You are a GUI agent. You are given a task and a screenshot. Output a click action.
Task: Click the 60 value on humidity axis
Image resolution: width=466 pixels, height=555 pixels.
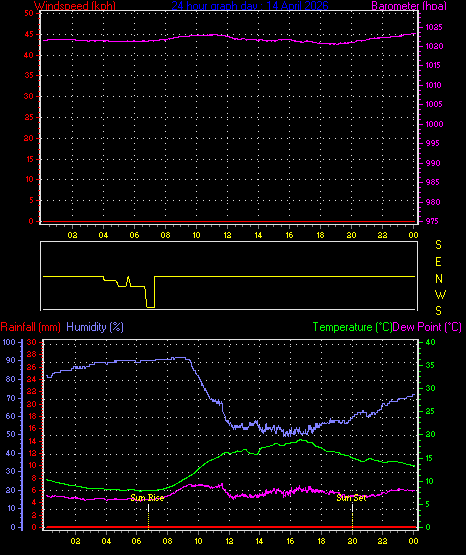point(11,416)
